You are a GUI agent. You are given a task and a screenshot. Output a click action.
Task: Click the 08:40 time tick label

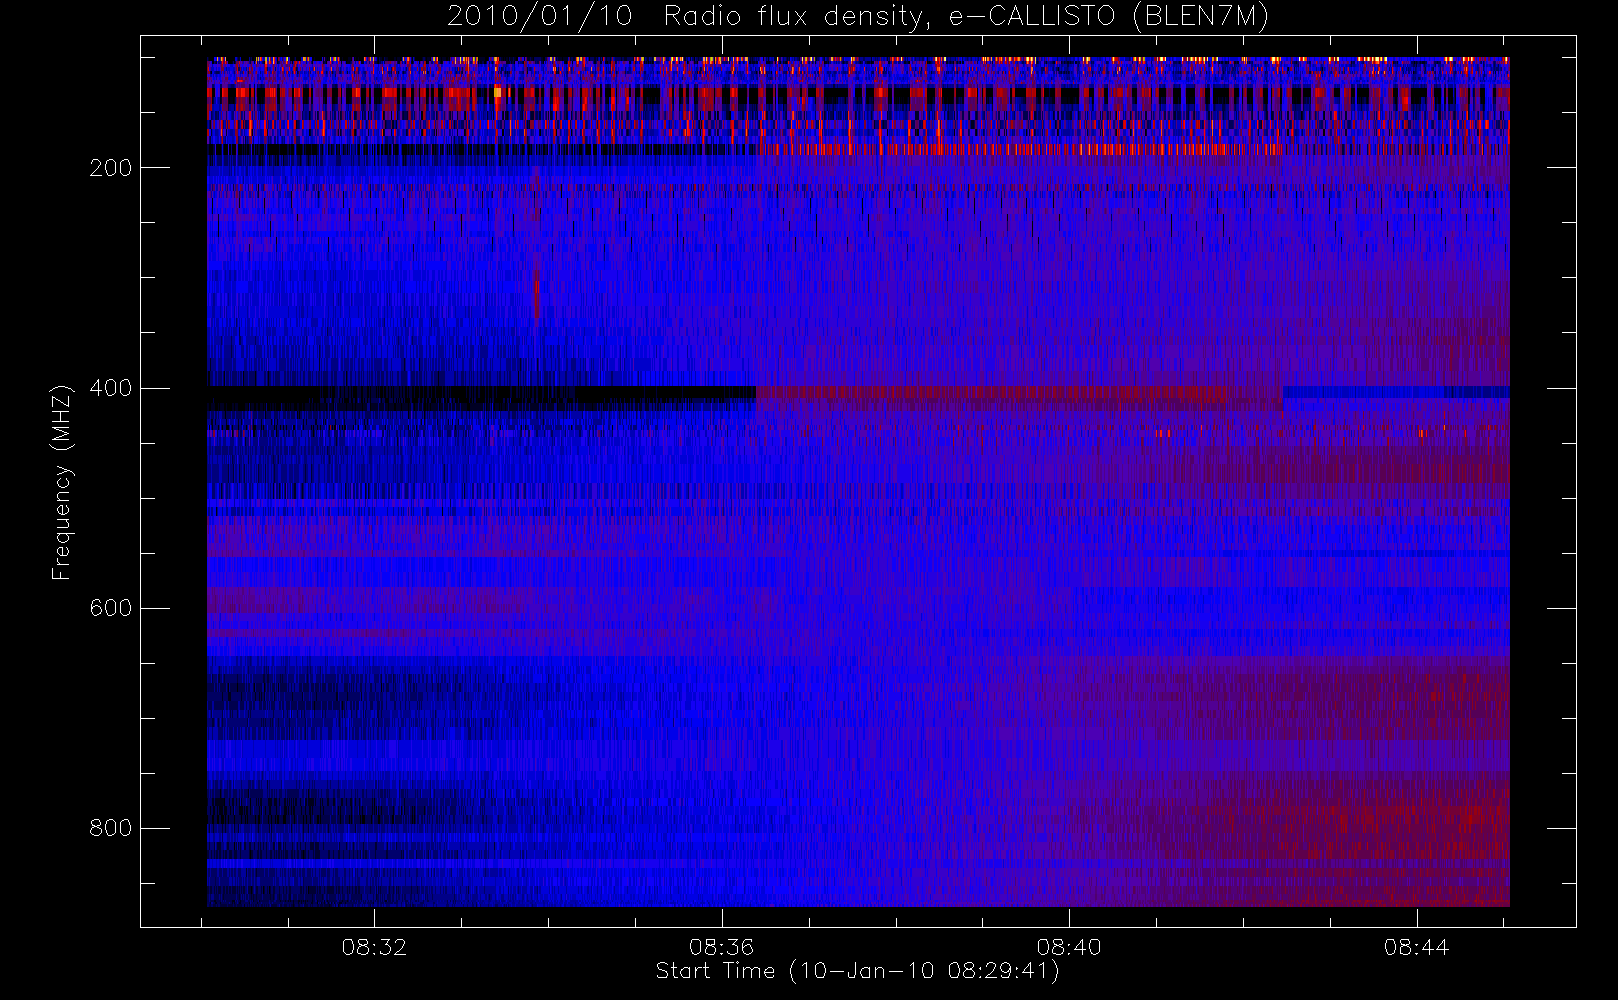click(x=1069, y=947)
